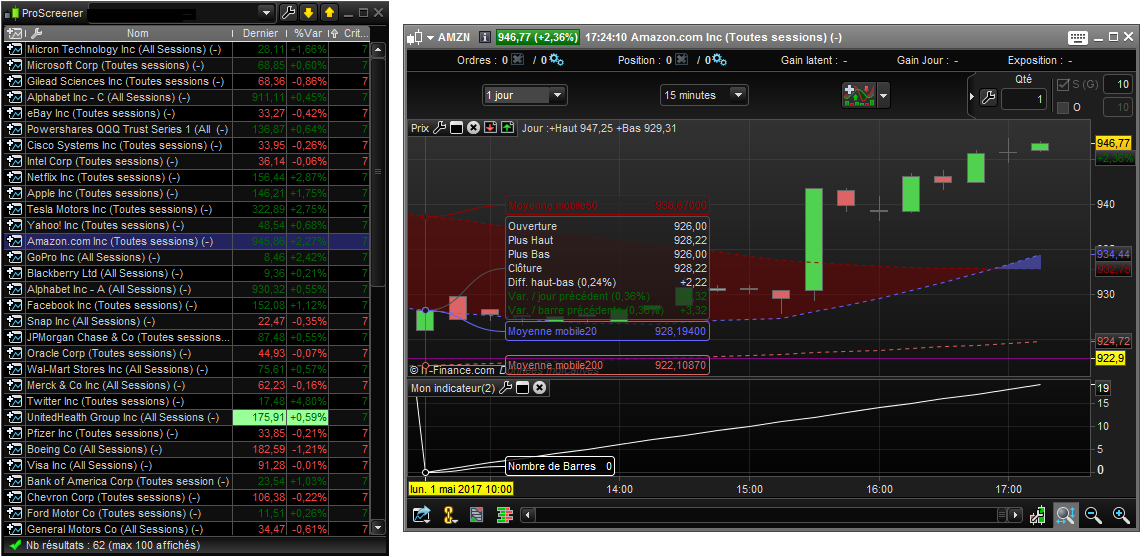Open chart icon for Tesla Motors row
The width and height of the screenshot is (1144, 557).
pos(15,210)
